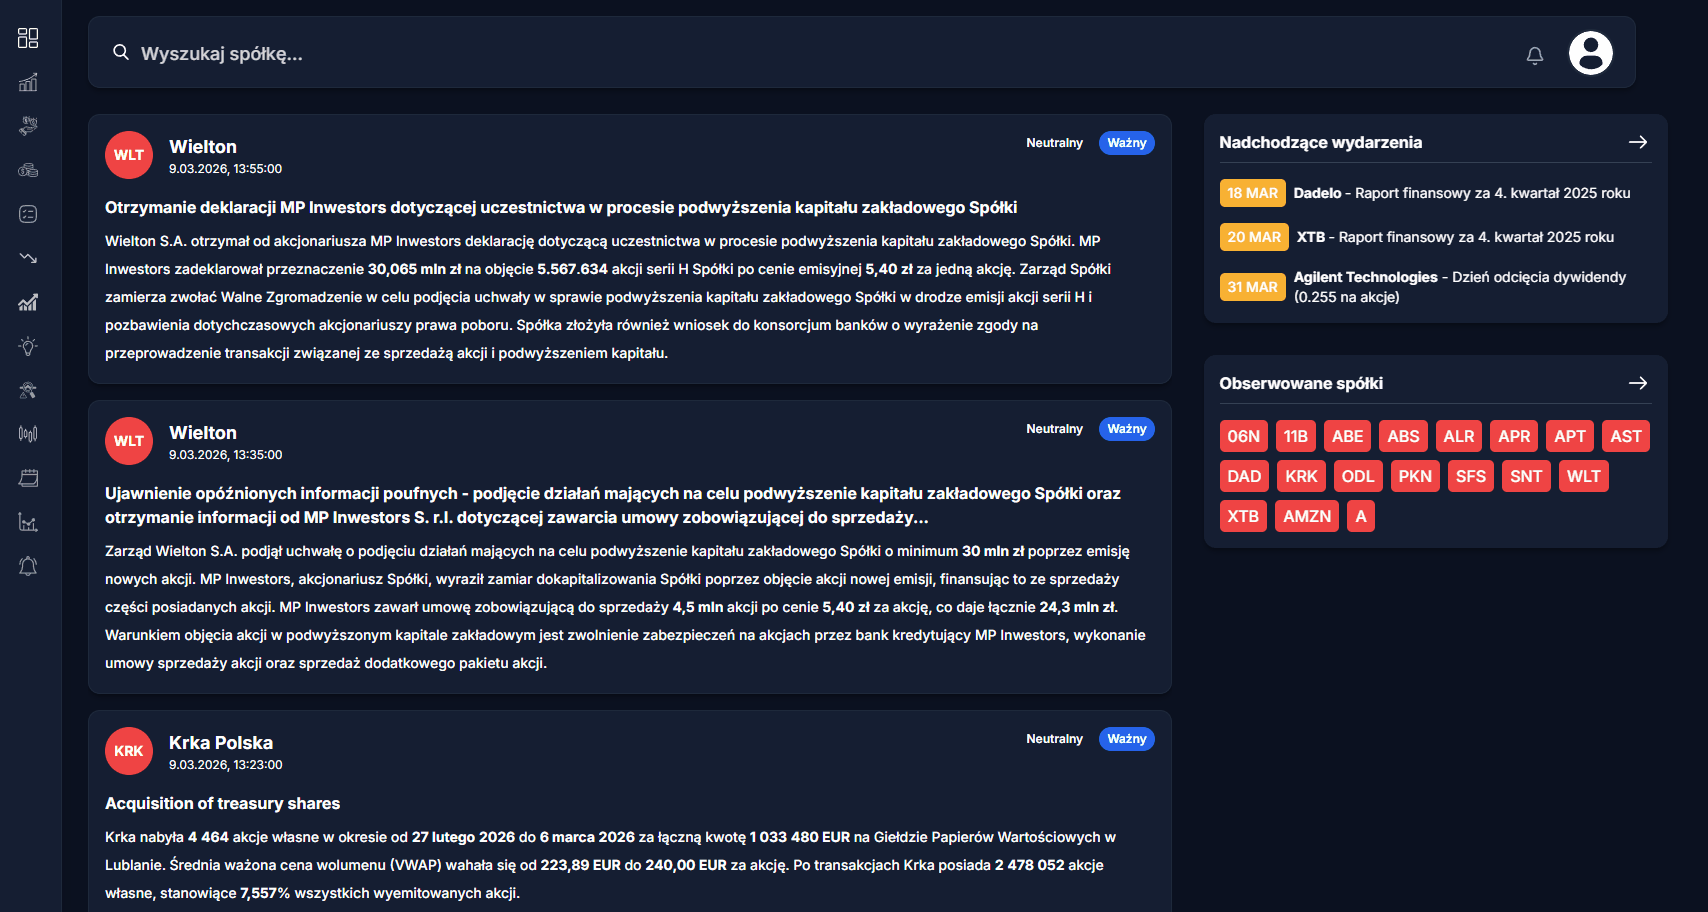The height and width of the screenshot is (912, 1708).
Task: Expand the Obserwowane spółki arrow
Action: tap(1637, 383)
